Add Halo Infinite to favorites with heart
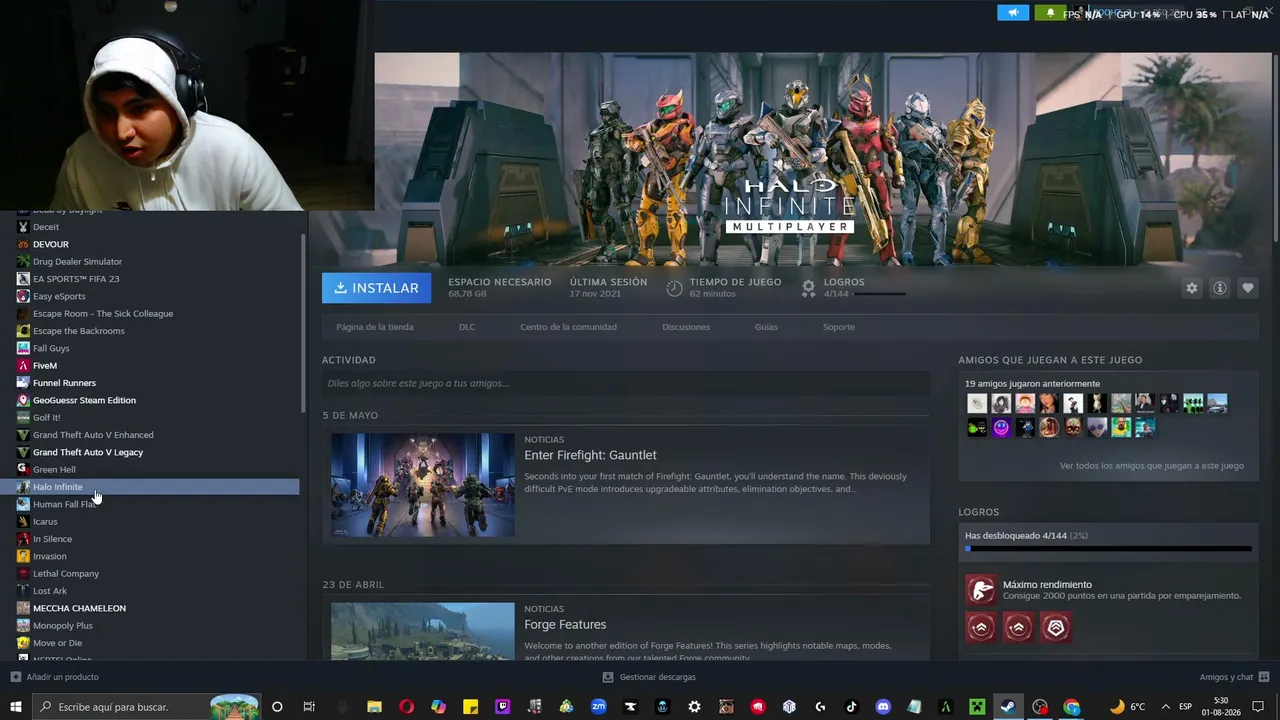This screenshot has width=1280, height=720. pyautogui.click(x=1247, y=288)
